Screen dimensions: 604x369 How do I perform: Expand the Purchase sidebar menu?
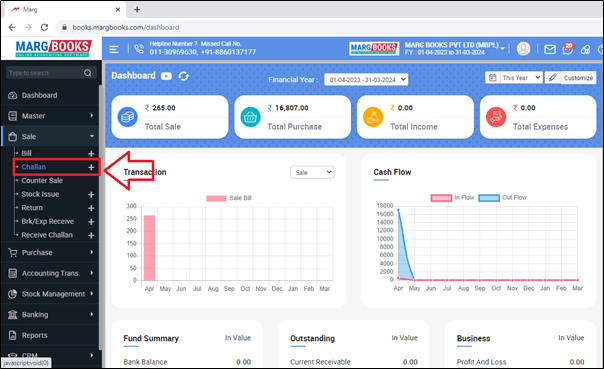coord(50,253)
